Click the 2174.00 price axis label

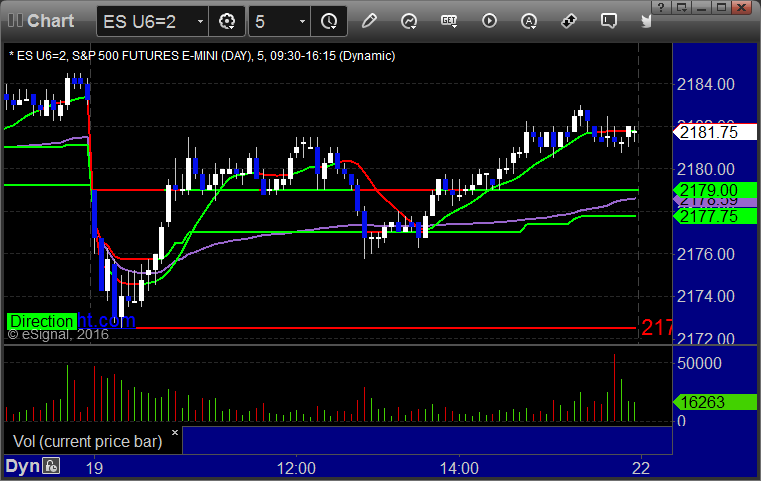point(706,296)
